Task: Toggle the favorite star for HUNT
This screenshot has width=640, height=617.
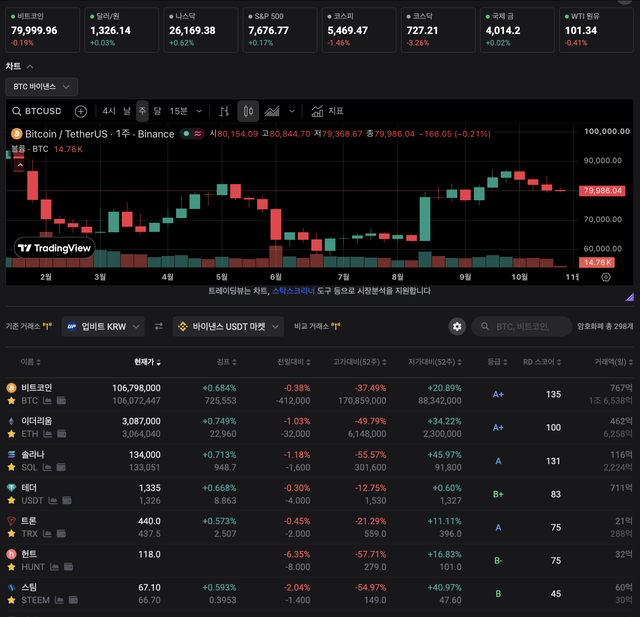Action: pyautogui.click(x=11, y=567)
